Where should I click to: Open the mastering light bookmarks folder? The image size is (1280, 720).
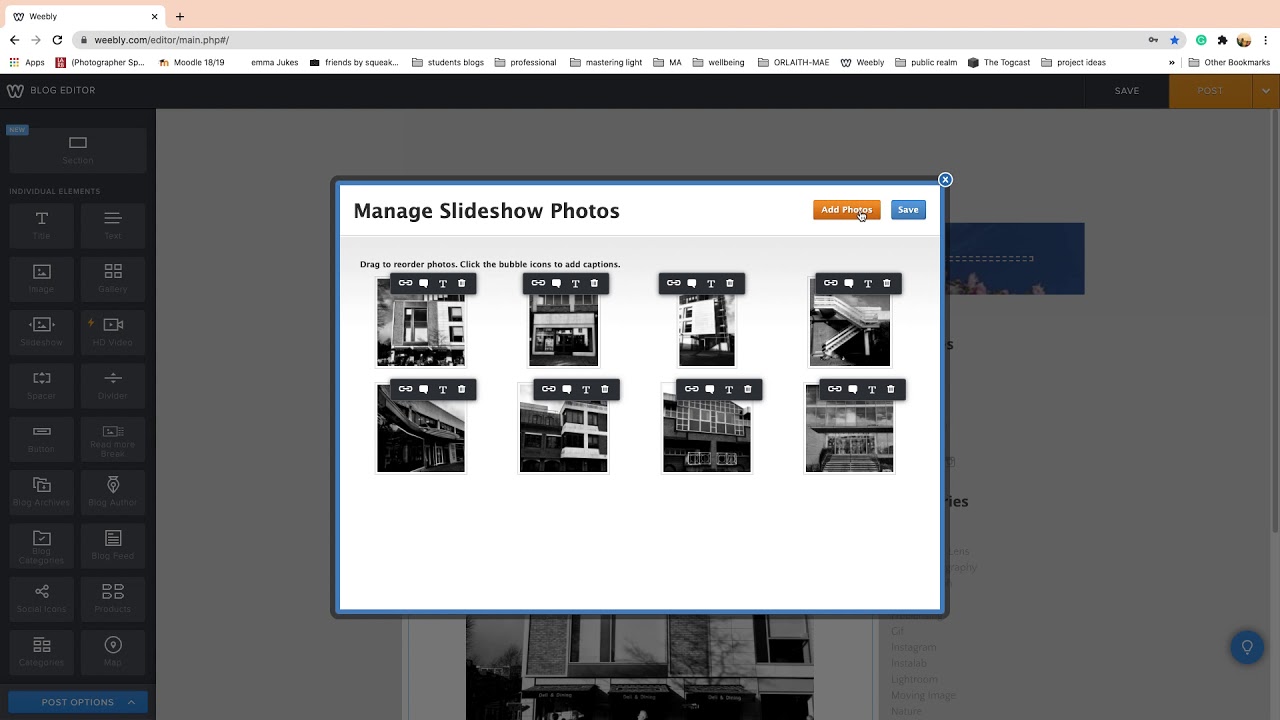click(606, 62)
